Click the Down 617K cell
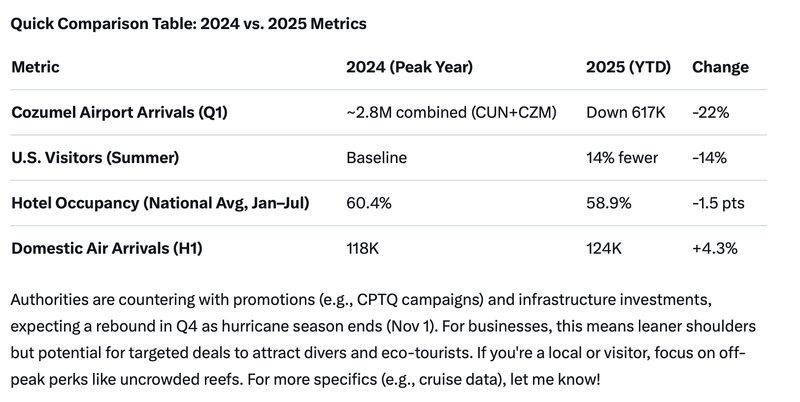 625,112
